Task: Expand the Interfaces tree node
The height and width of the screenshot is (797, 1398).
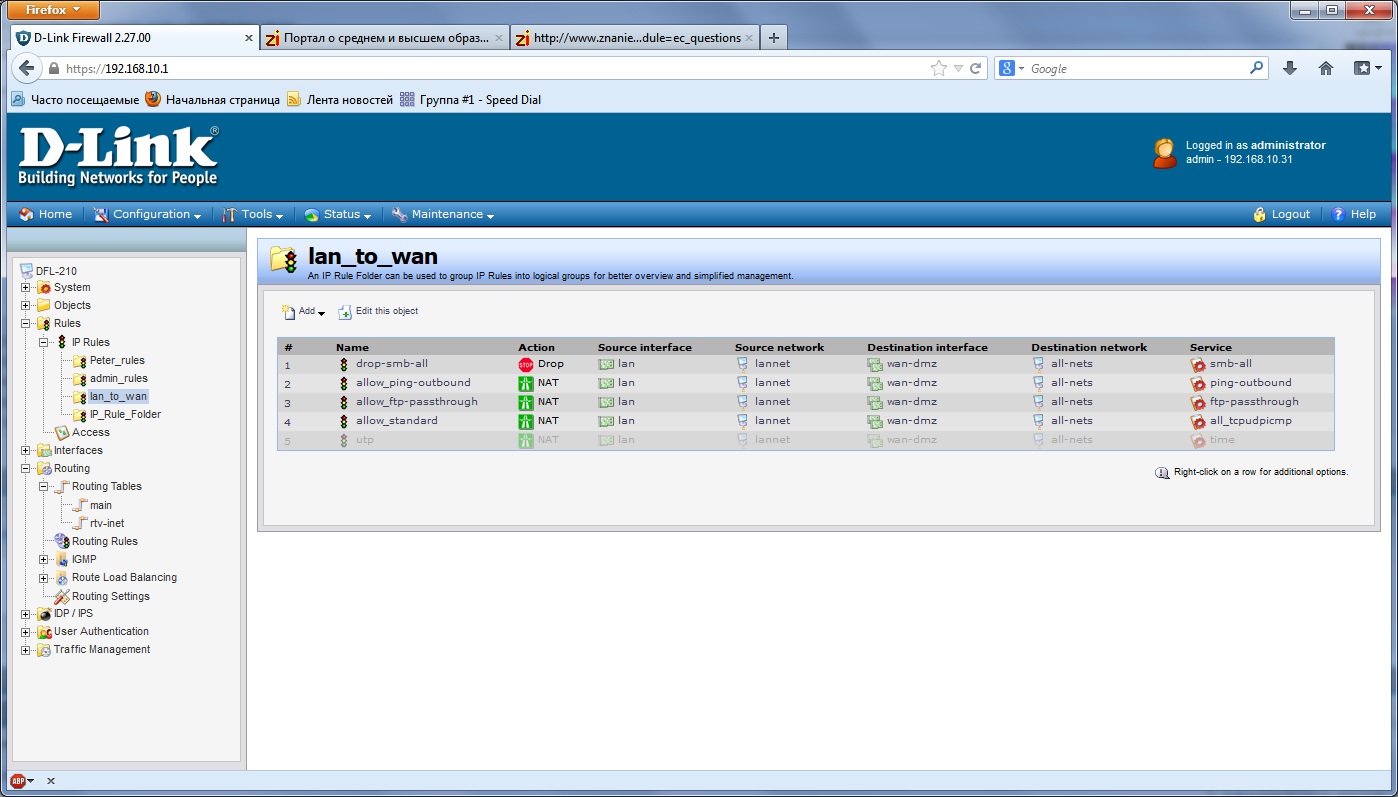Action: (x=26, y=451)
